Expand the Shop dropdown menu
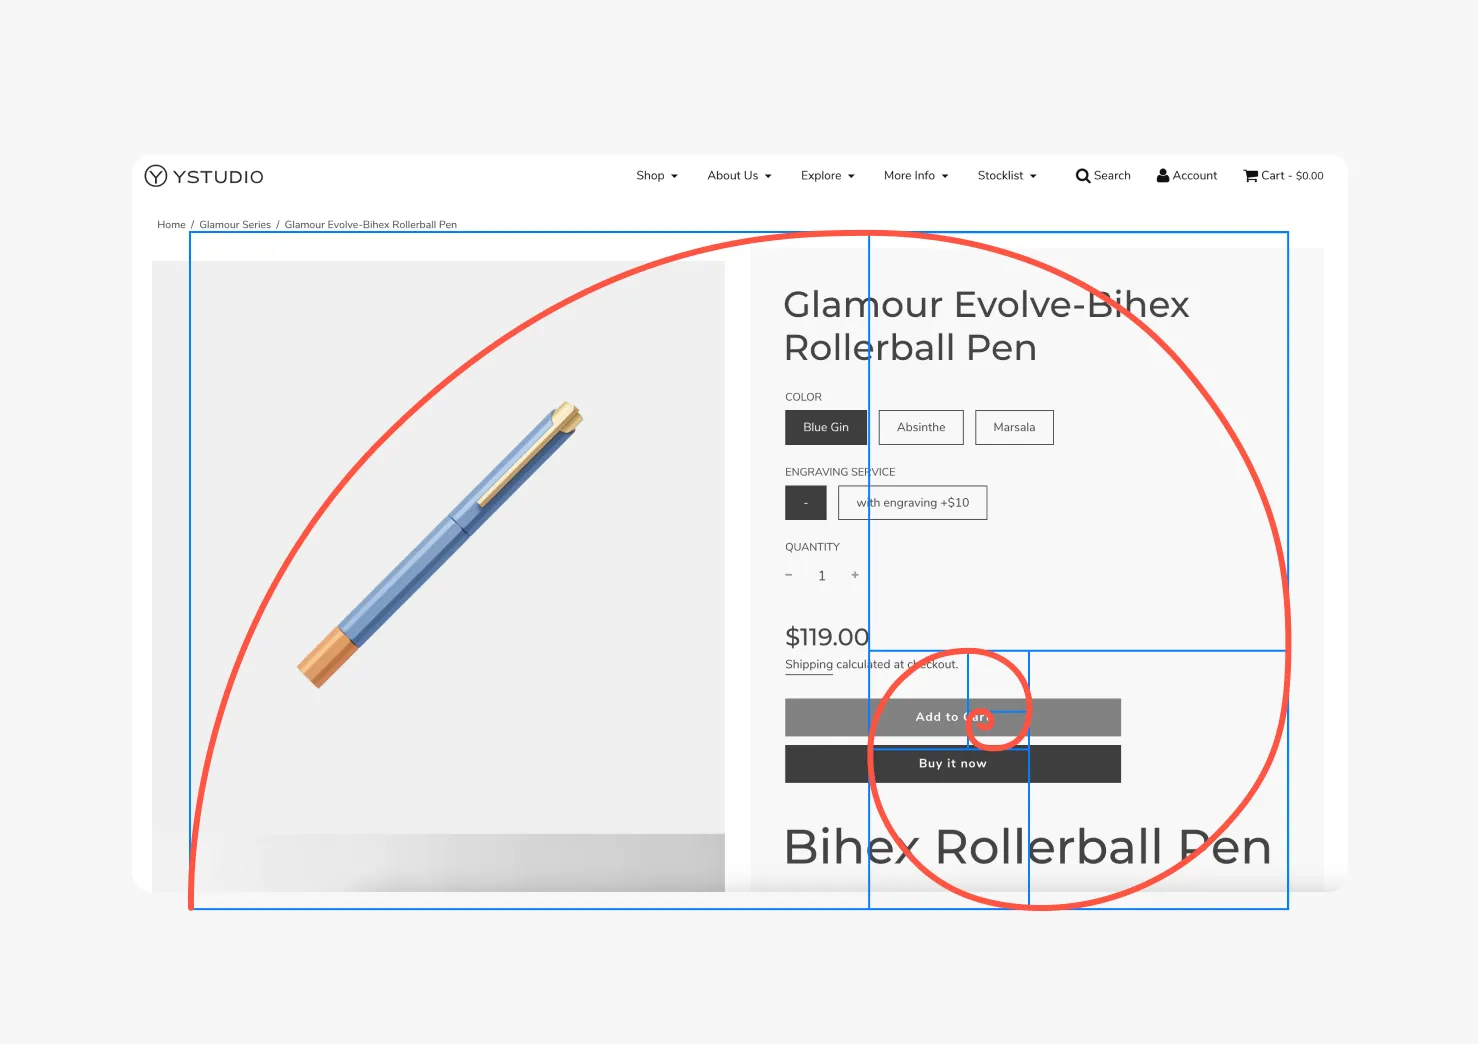This screenshot has height=1044, width=1478. tap(657, 176)
